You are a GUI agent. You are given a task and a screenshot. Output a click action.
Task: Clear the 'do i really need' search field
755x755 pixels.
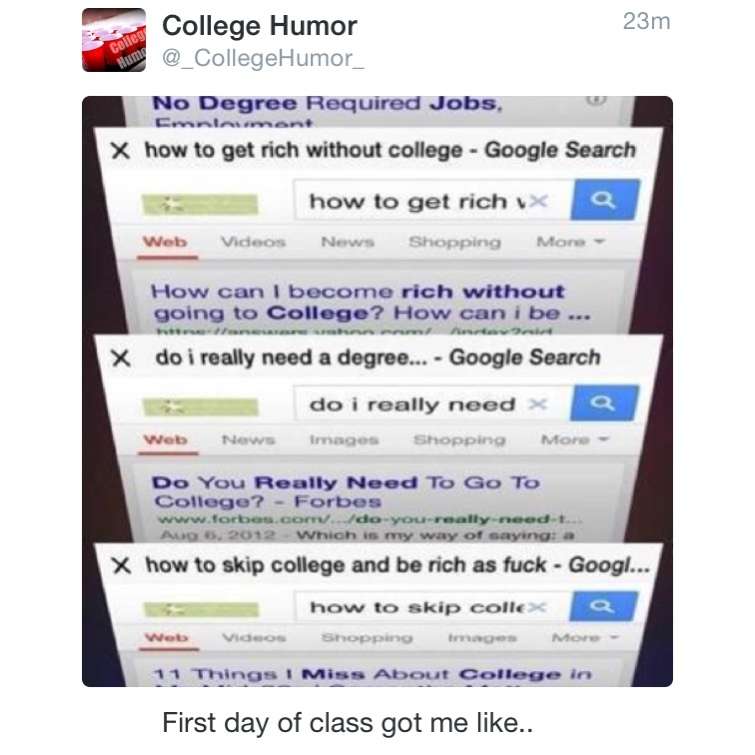(x=537, y=404)
